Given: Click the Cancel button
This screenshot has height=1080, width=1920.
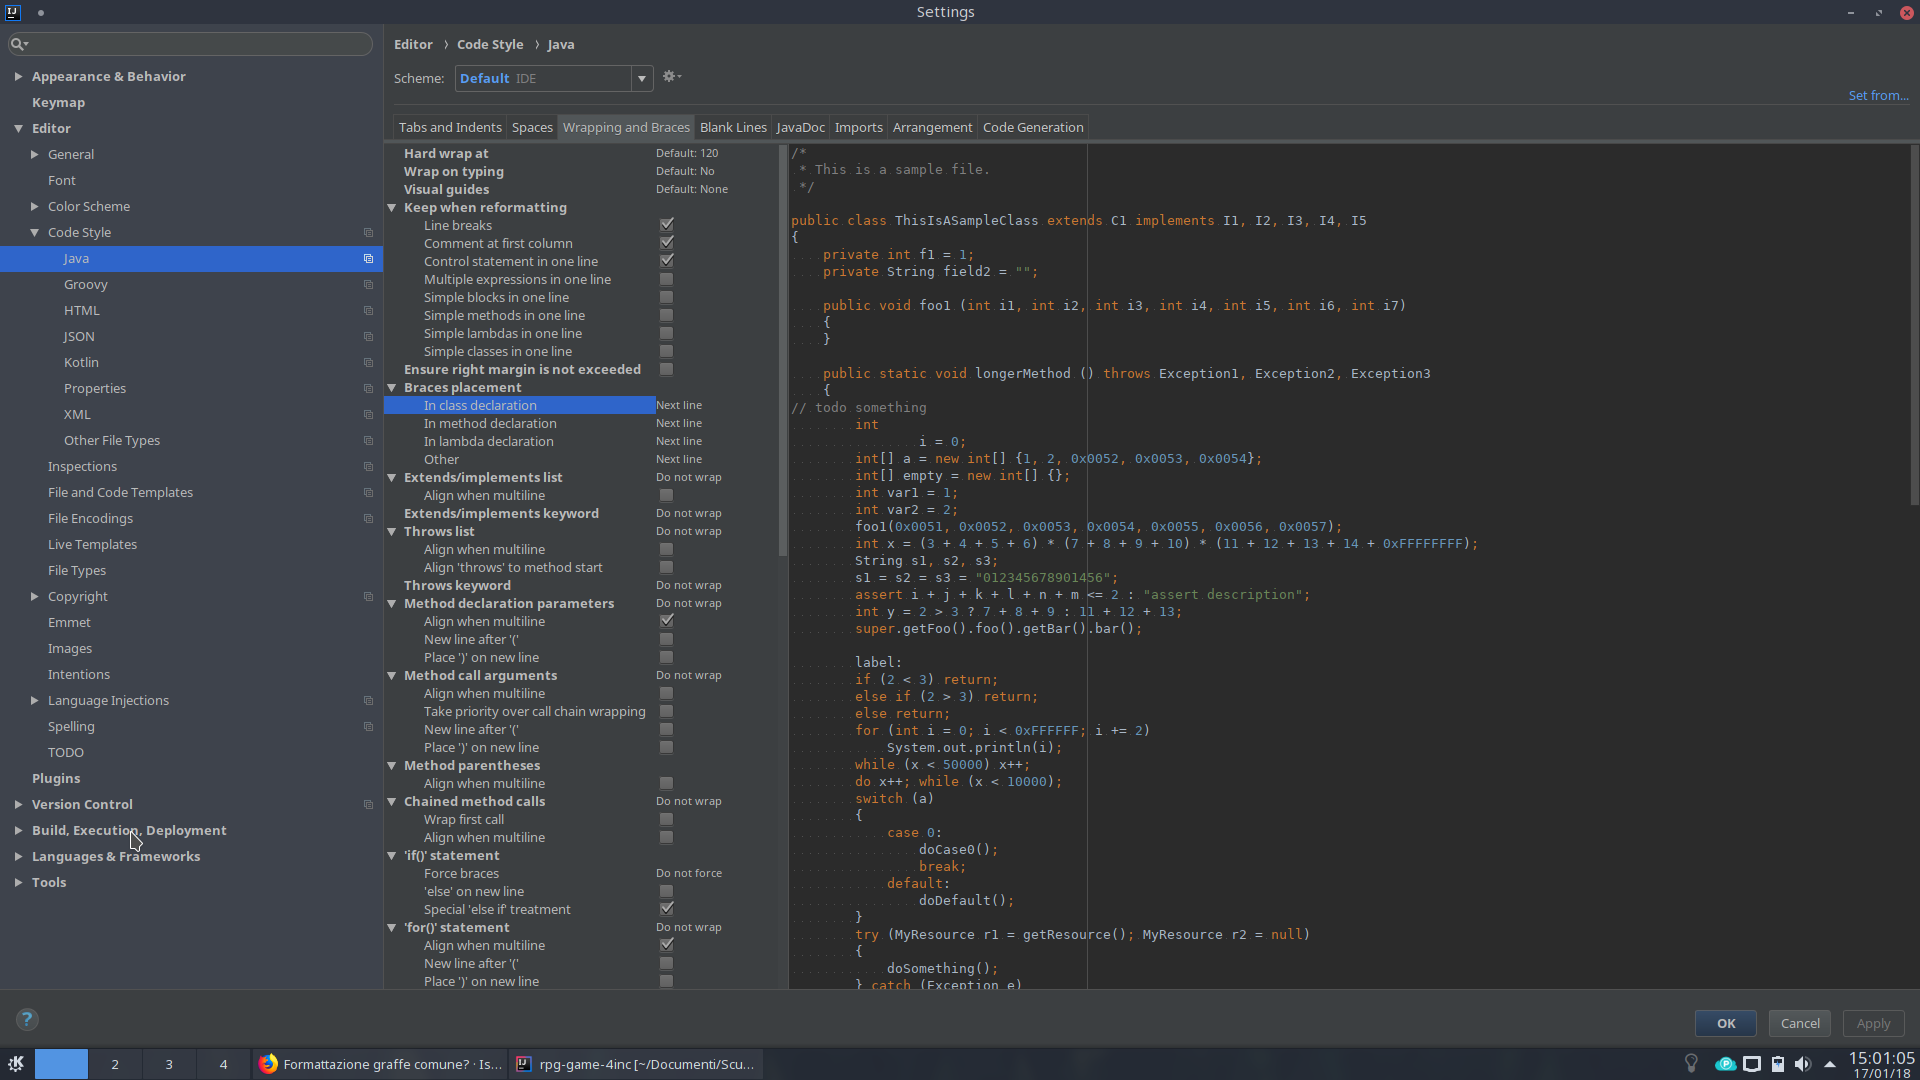Looking at the screenshot, I should click(x=1800, y=1023).
